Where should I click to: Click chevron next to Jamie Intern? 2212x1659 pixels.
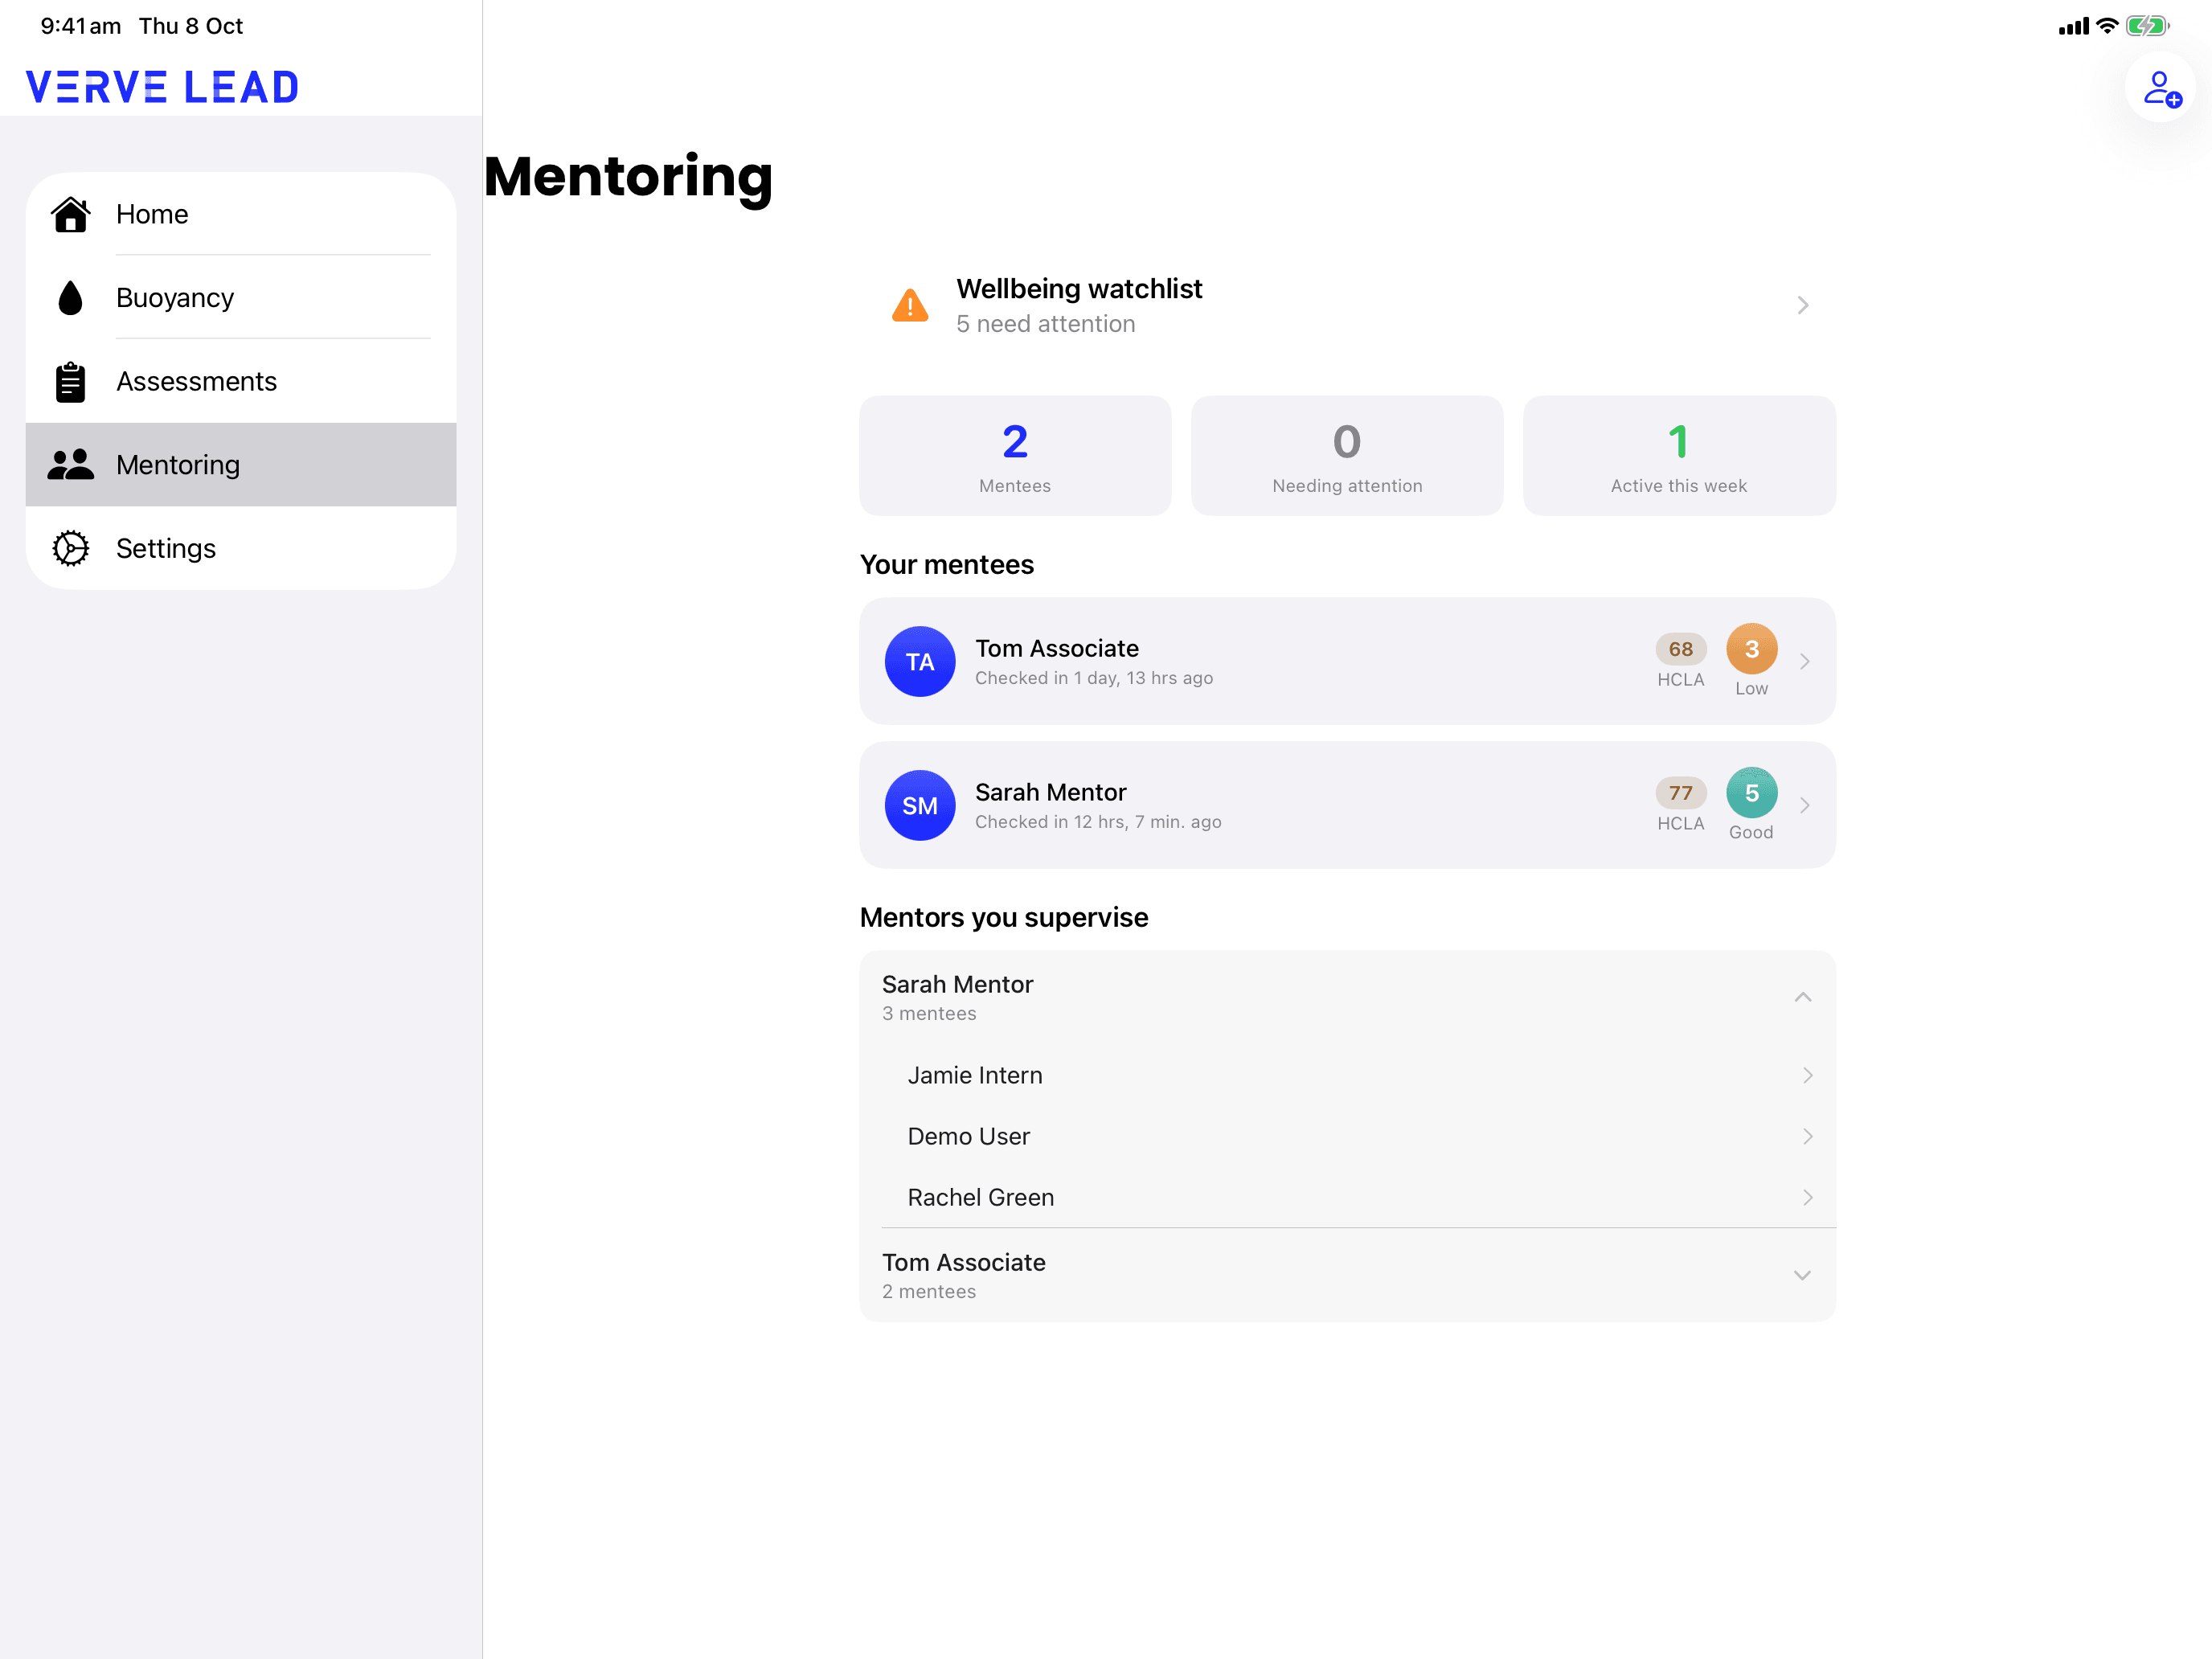pos(1808,1075)
